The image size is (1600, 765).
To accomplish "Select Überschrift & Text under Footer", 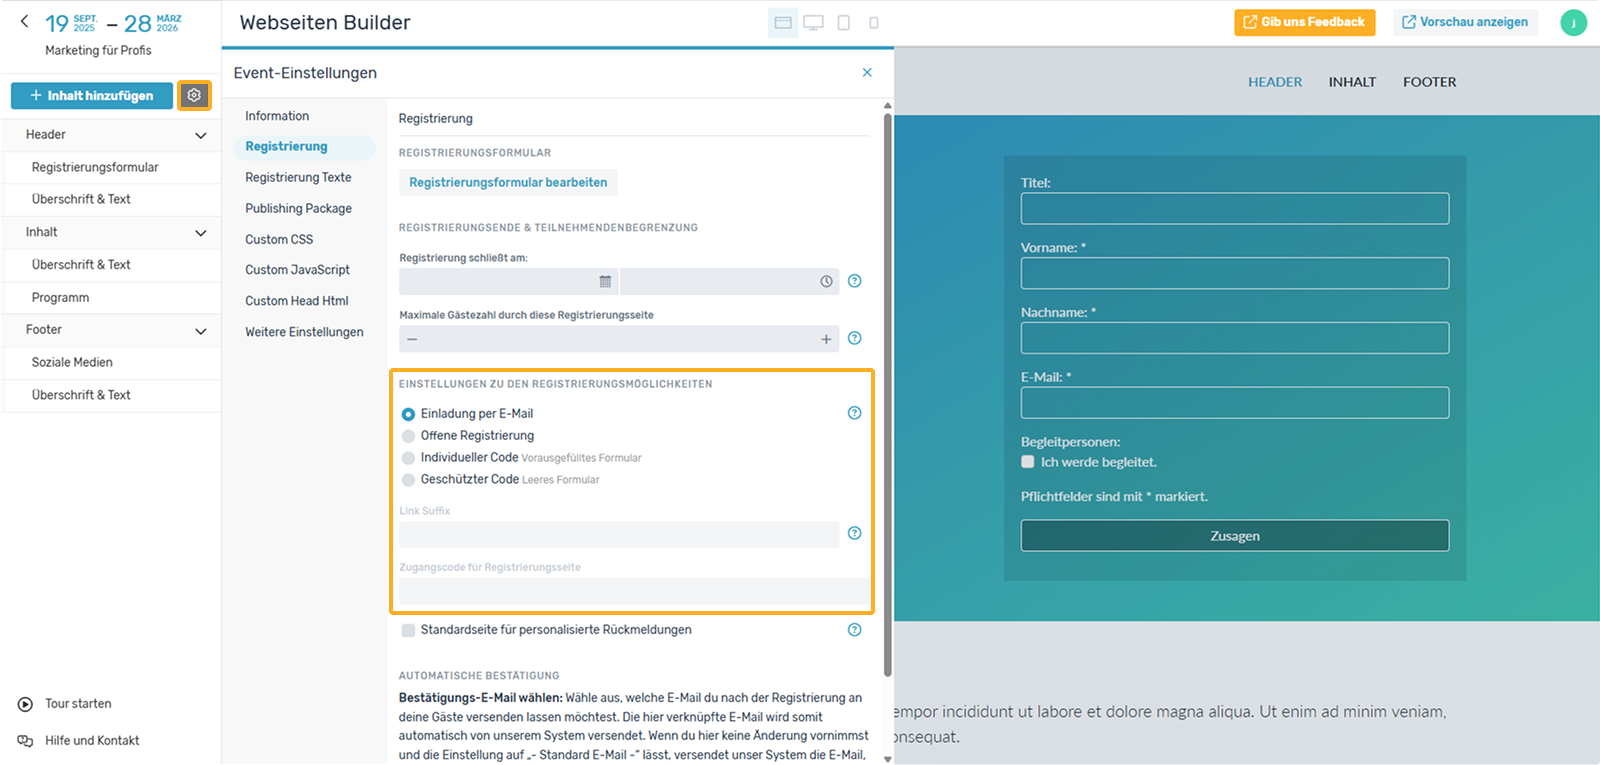I will point(112,395).
